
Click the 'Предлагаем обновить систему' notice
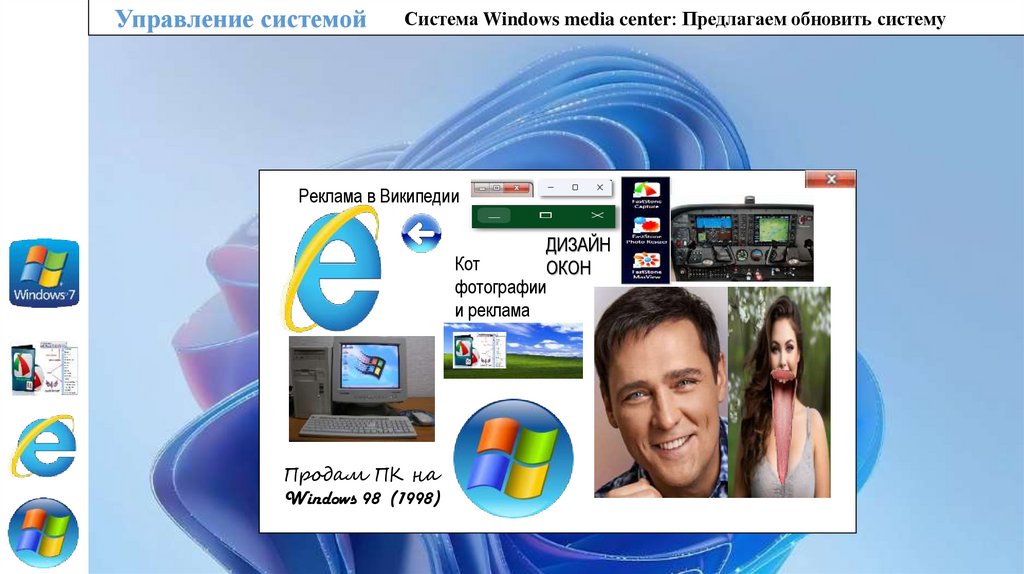[814, 19]
